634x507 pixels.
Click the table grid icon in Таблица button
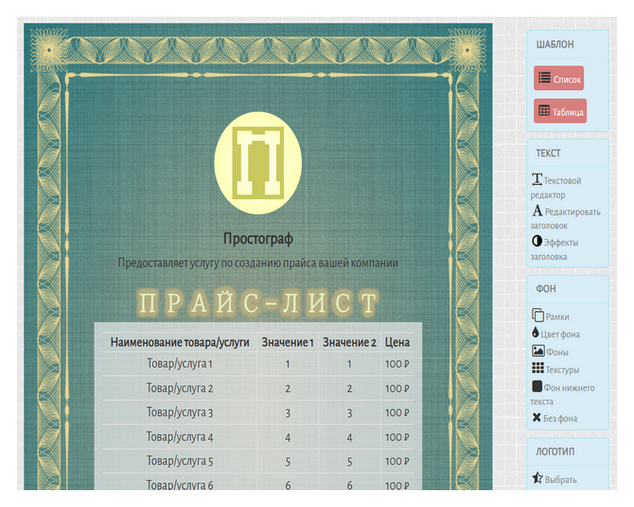[544, 110]
